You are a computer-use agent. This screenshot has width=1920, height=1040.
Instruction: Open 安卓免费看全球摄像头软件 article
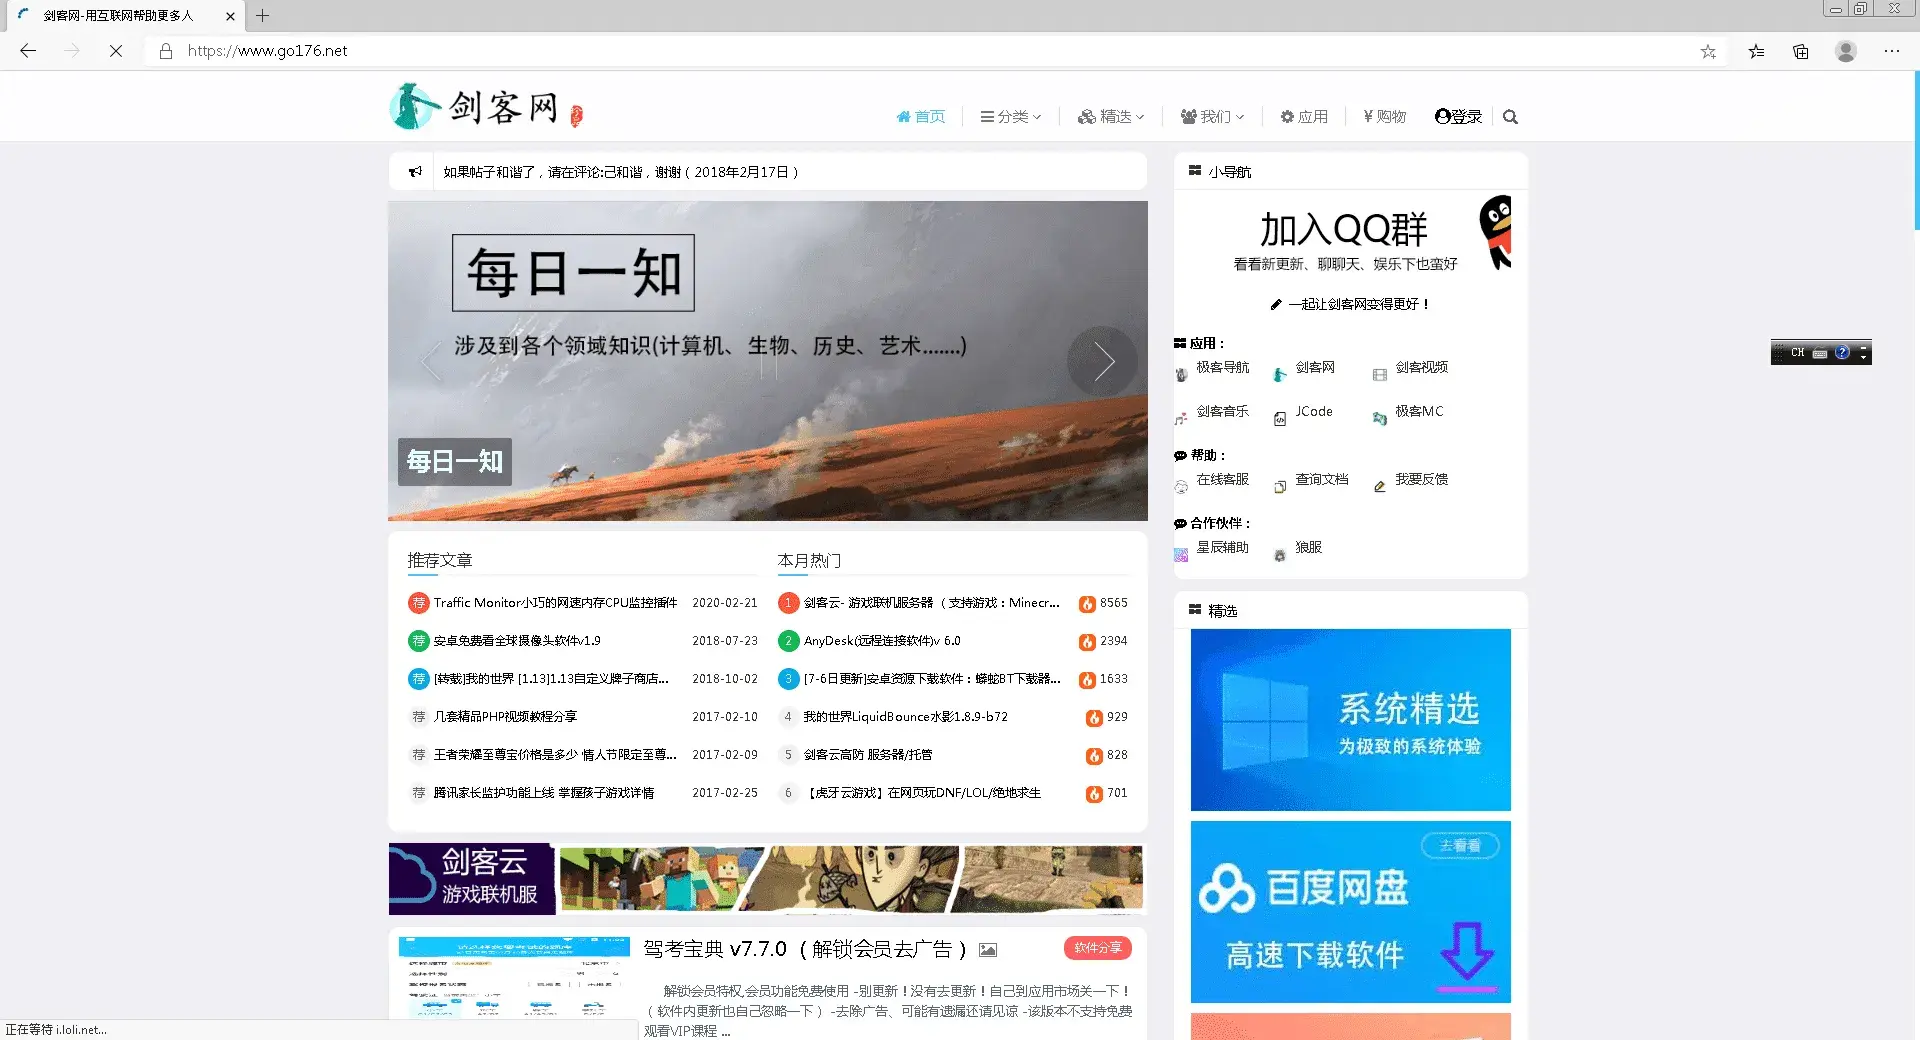tap(517, 641)
